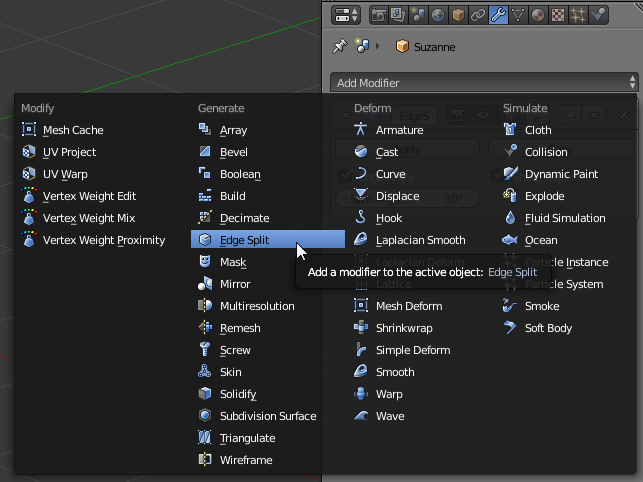643x482 pixels.
Task: Add the Hook modifier
Action: click(x=422, y=218)
